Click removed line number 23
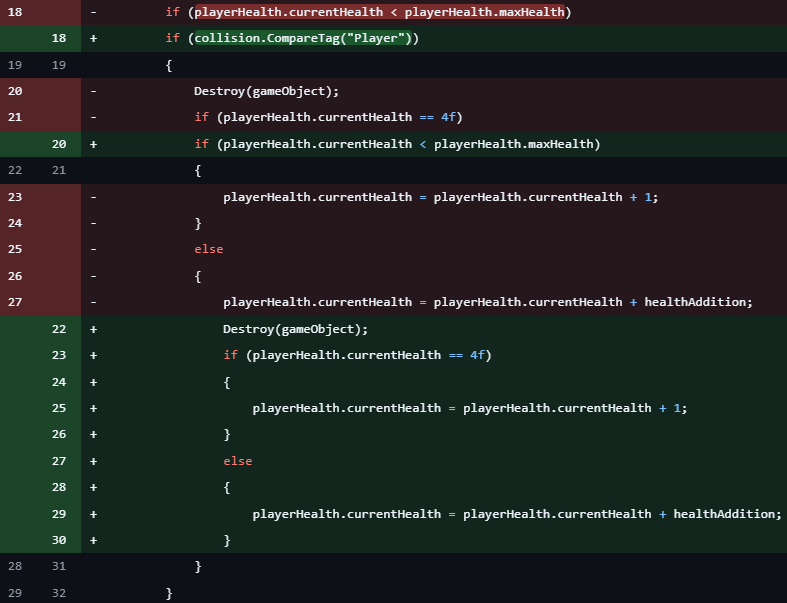This screenshot has width=787, height=603. click(x=15, y=197)
